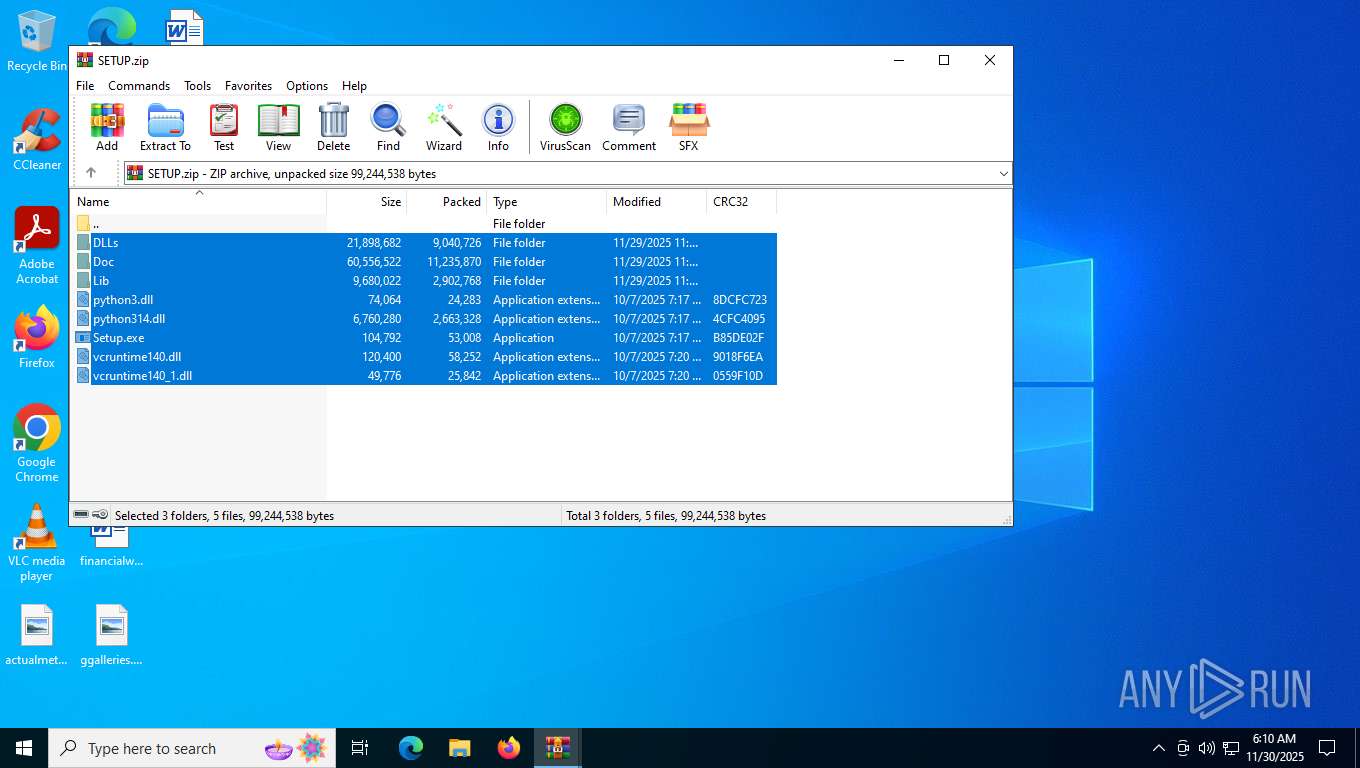Open CCleaner desktop shortcut
This screenshot has height=768, width=1360.
[x=37, y=140]
